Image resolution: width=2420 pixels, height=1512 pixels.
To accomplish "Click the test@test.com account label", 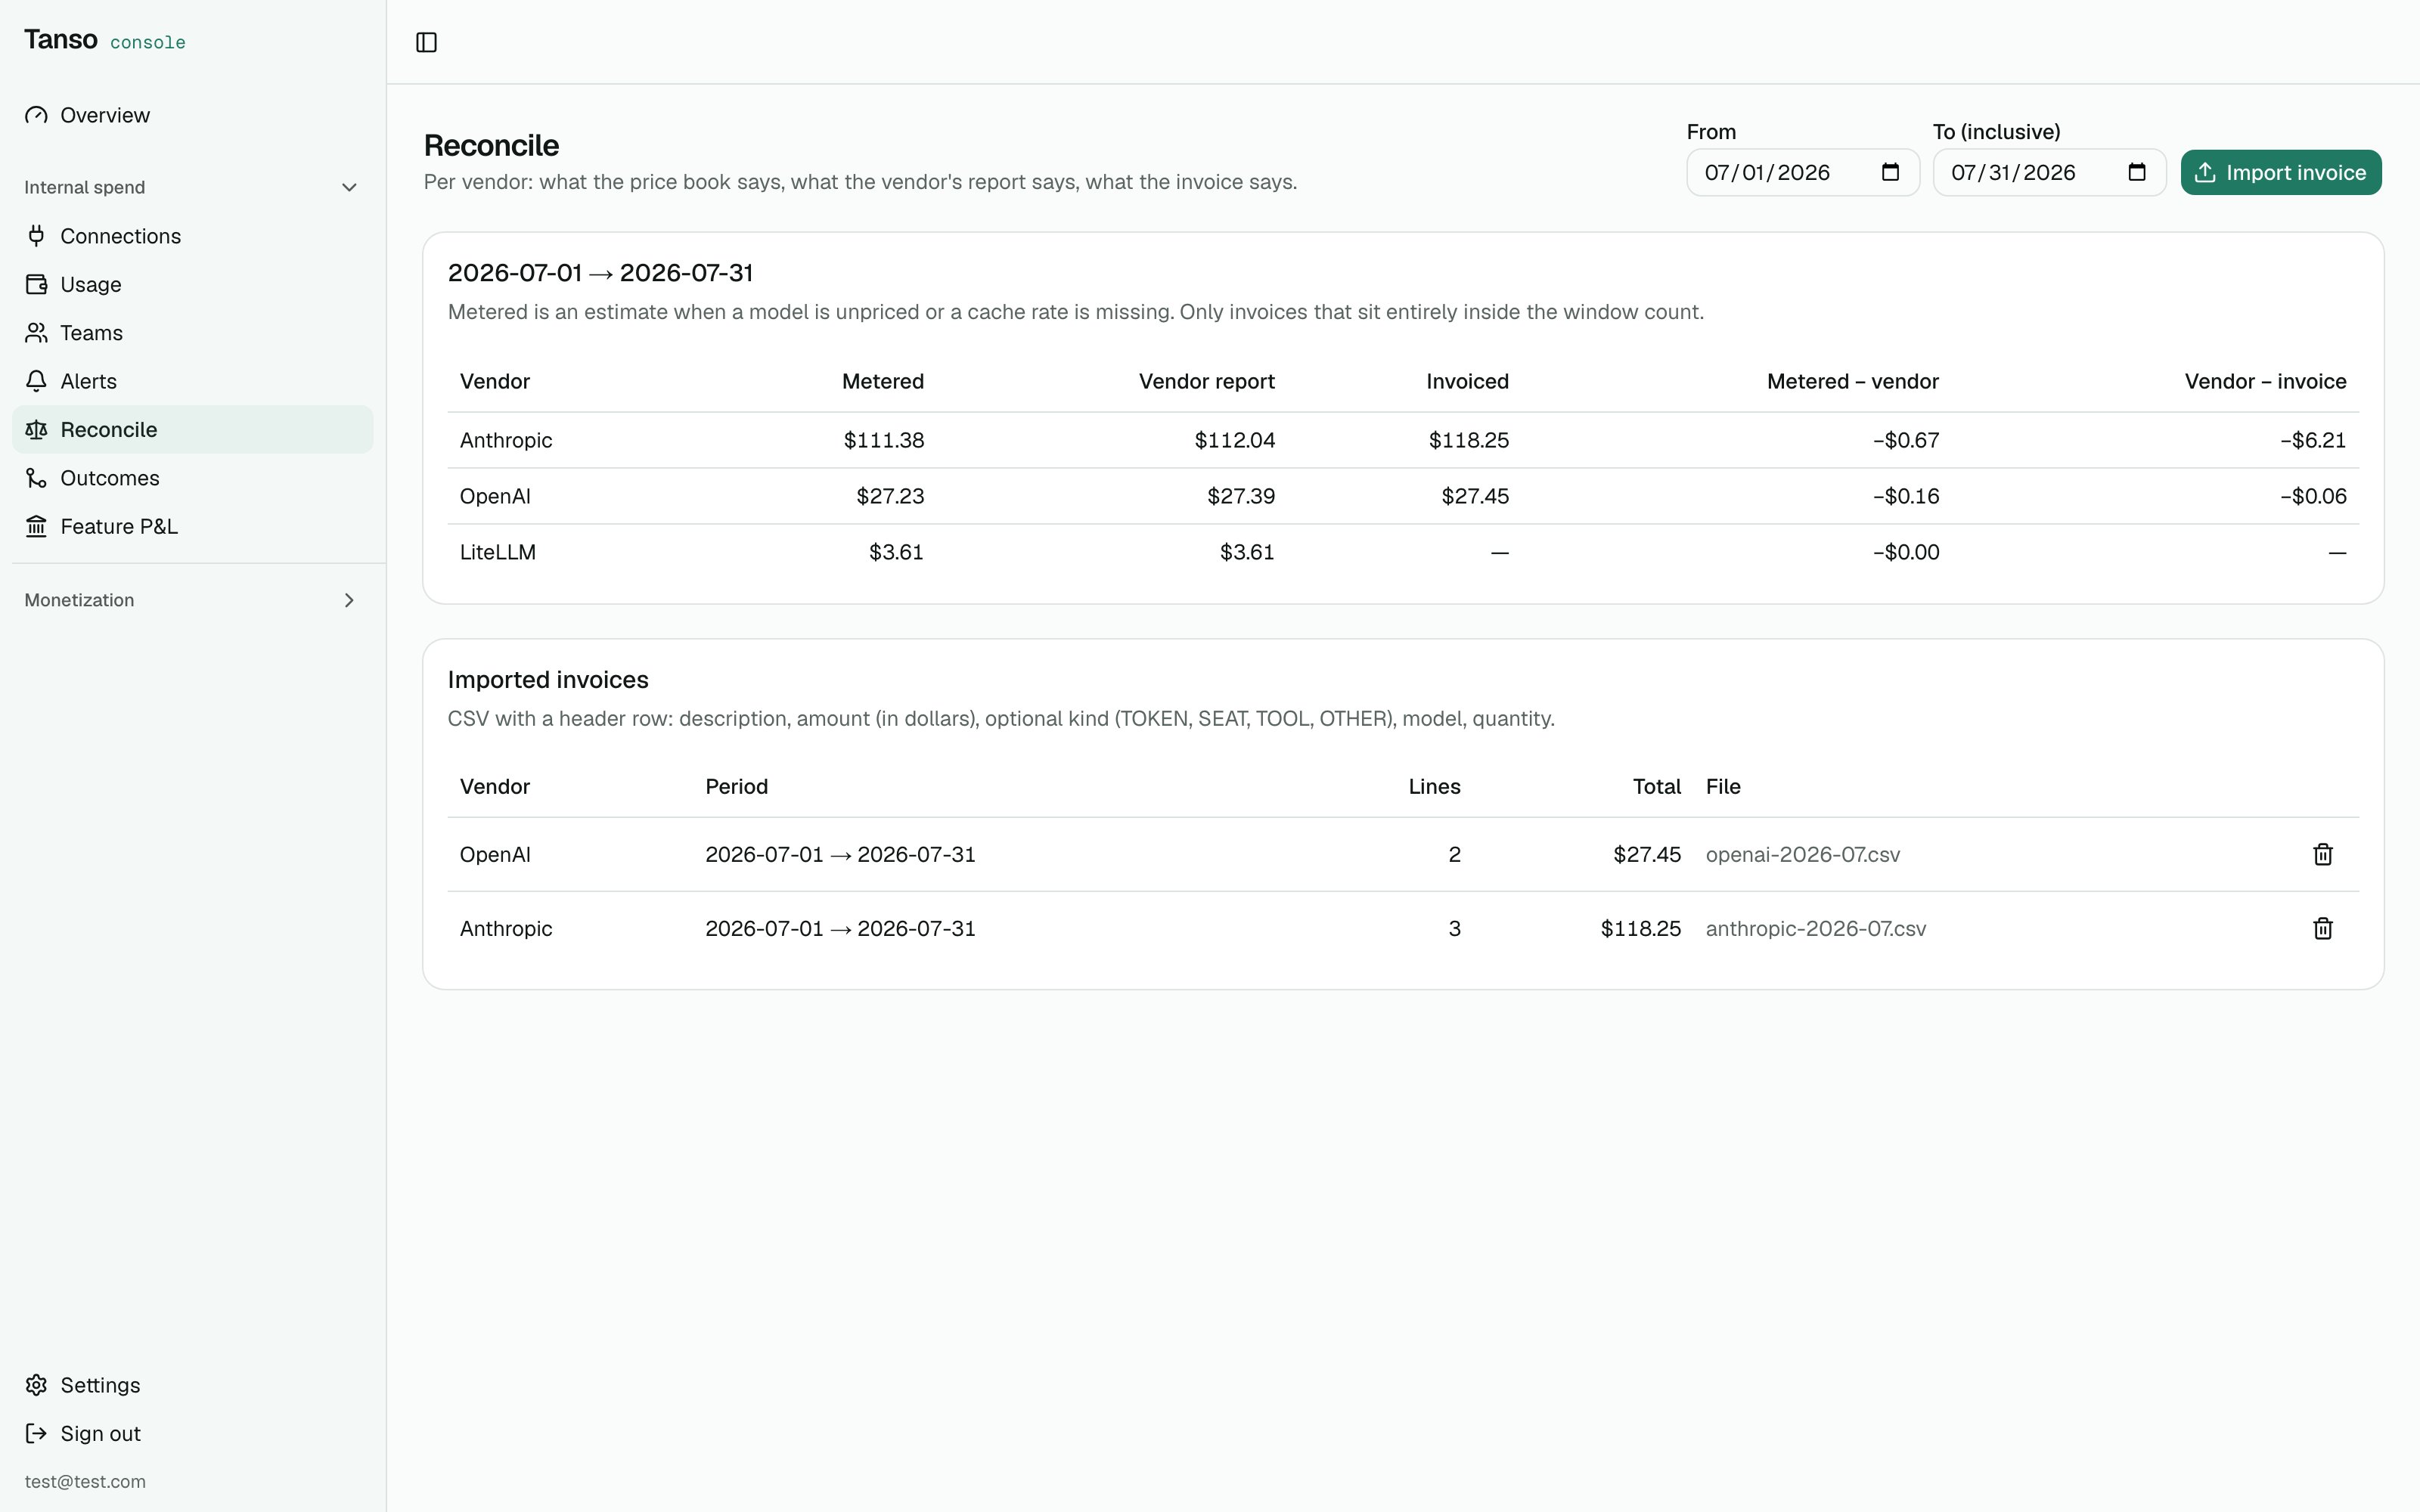I will (x=85, y=1481).
